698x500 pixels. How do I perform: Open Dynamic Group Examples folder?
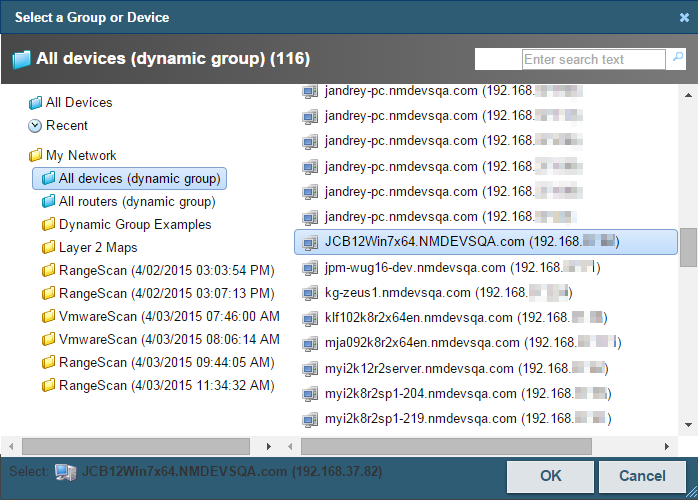pyautogui.click(x=135, y=224)
